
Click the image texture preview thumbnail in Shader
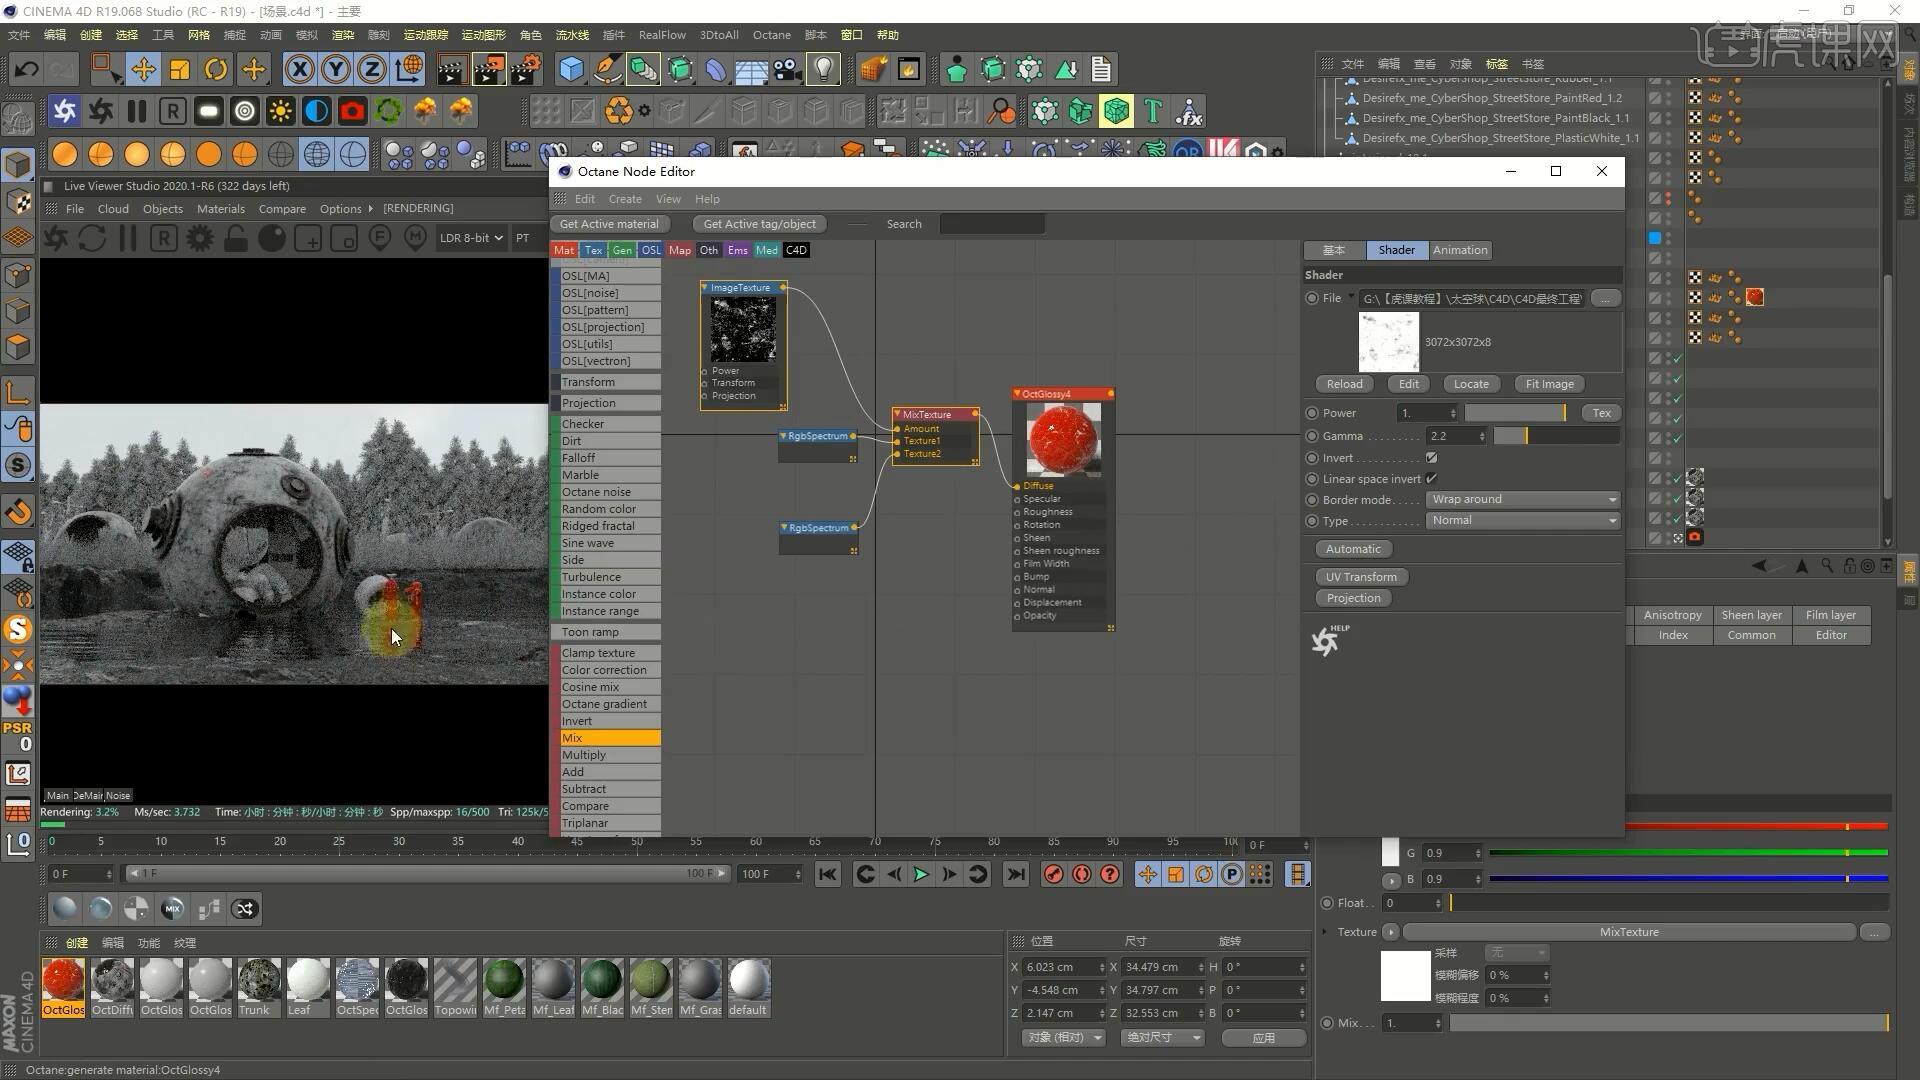point(1388,342)
